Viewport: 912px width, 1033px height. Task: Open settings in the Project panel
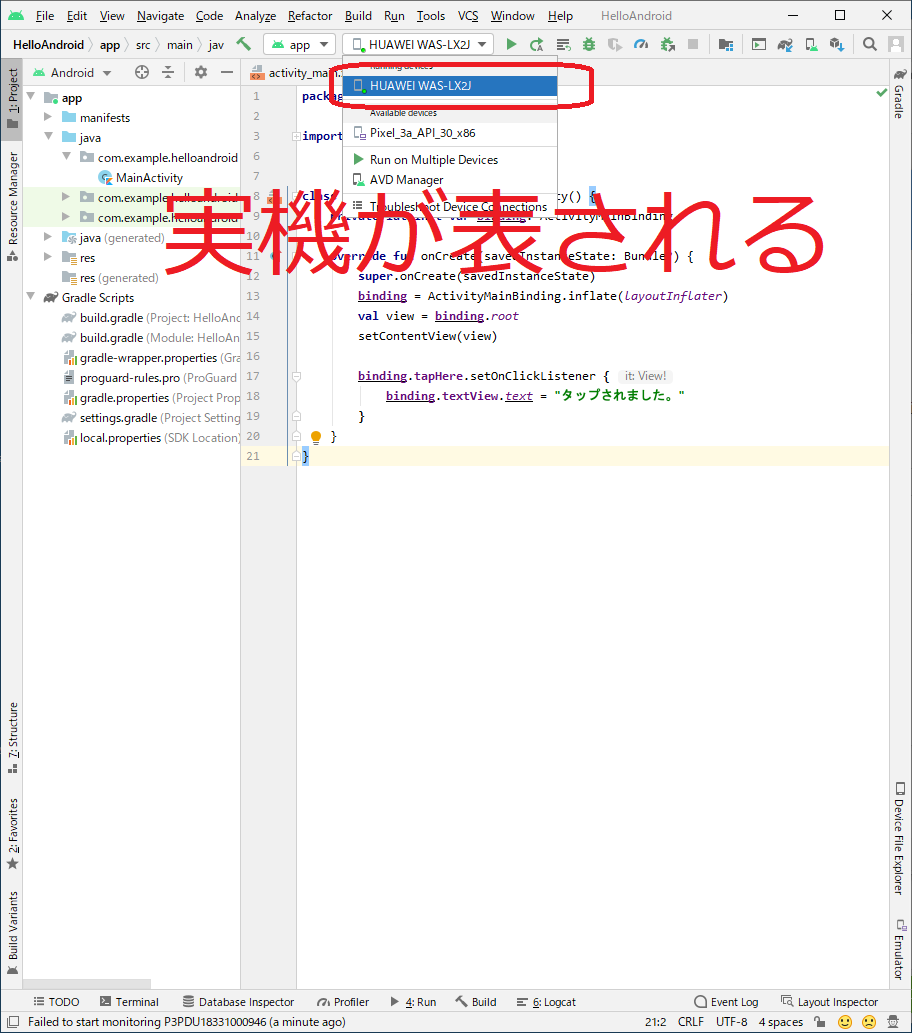(200, 71)
